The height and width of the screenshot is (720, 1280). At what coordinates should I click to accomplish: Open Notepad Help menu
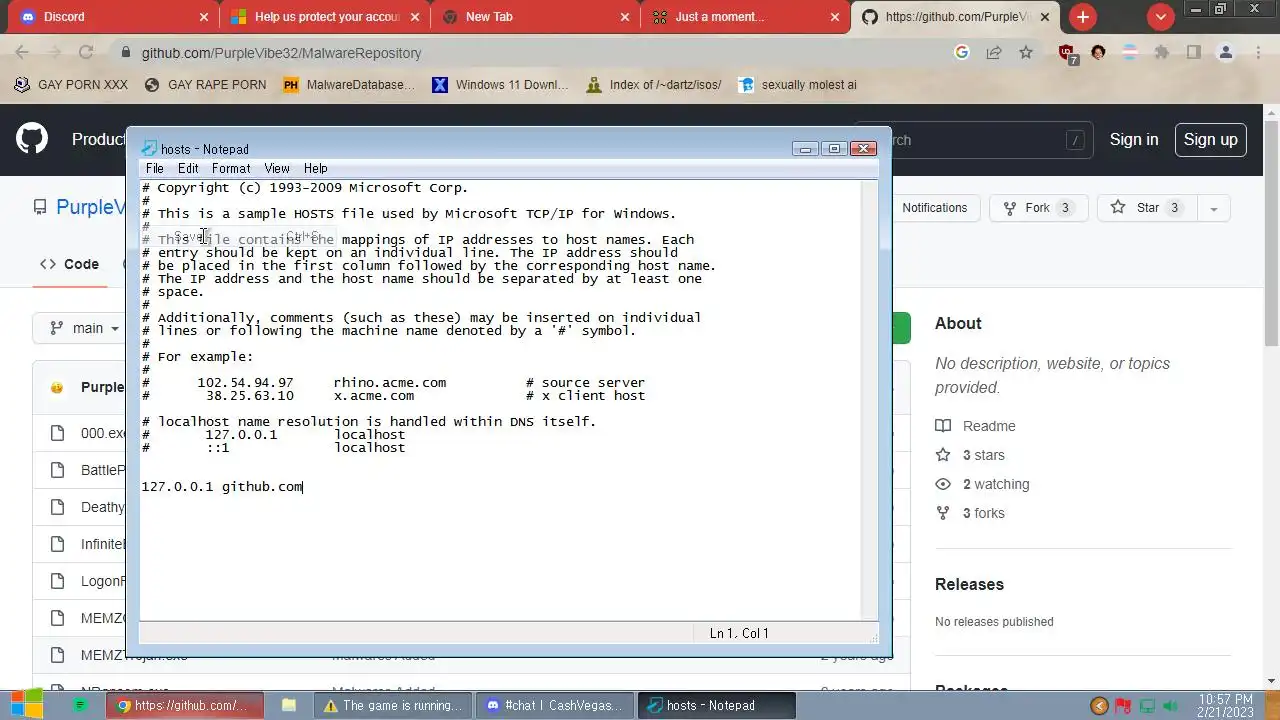coord(316,168)
